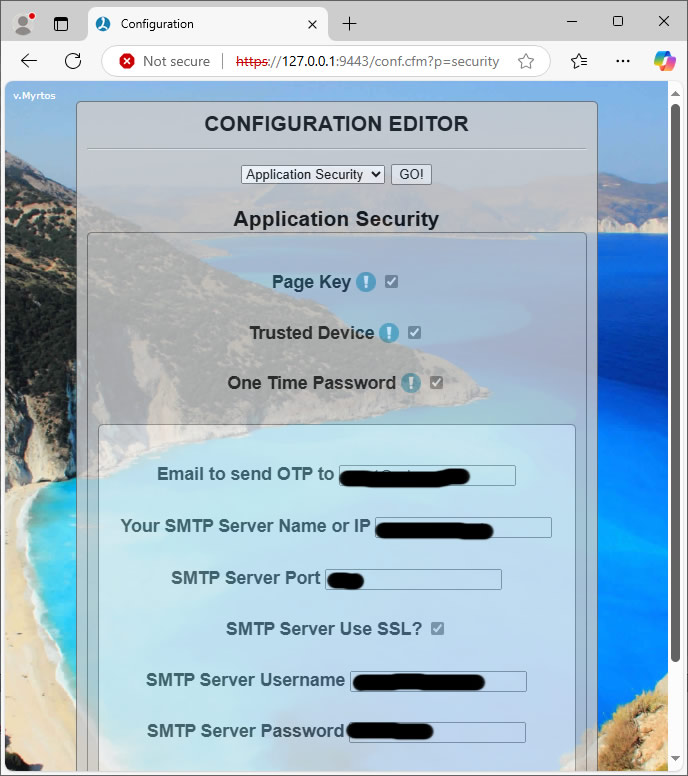
Task: Toggle the Page Key checkbox
Action: (x=392, y=282)
